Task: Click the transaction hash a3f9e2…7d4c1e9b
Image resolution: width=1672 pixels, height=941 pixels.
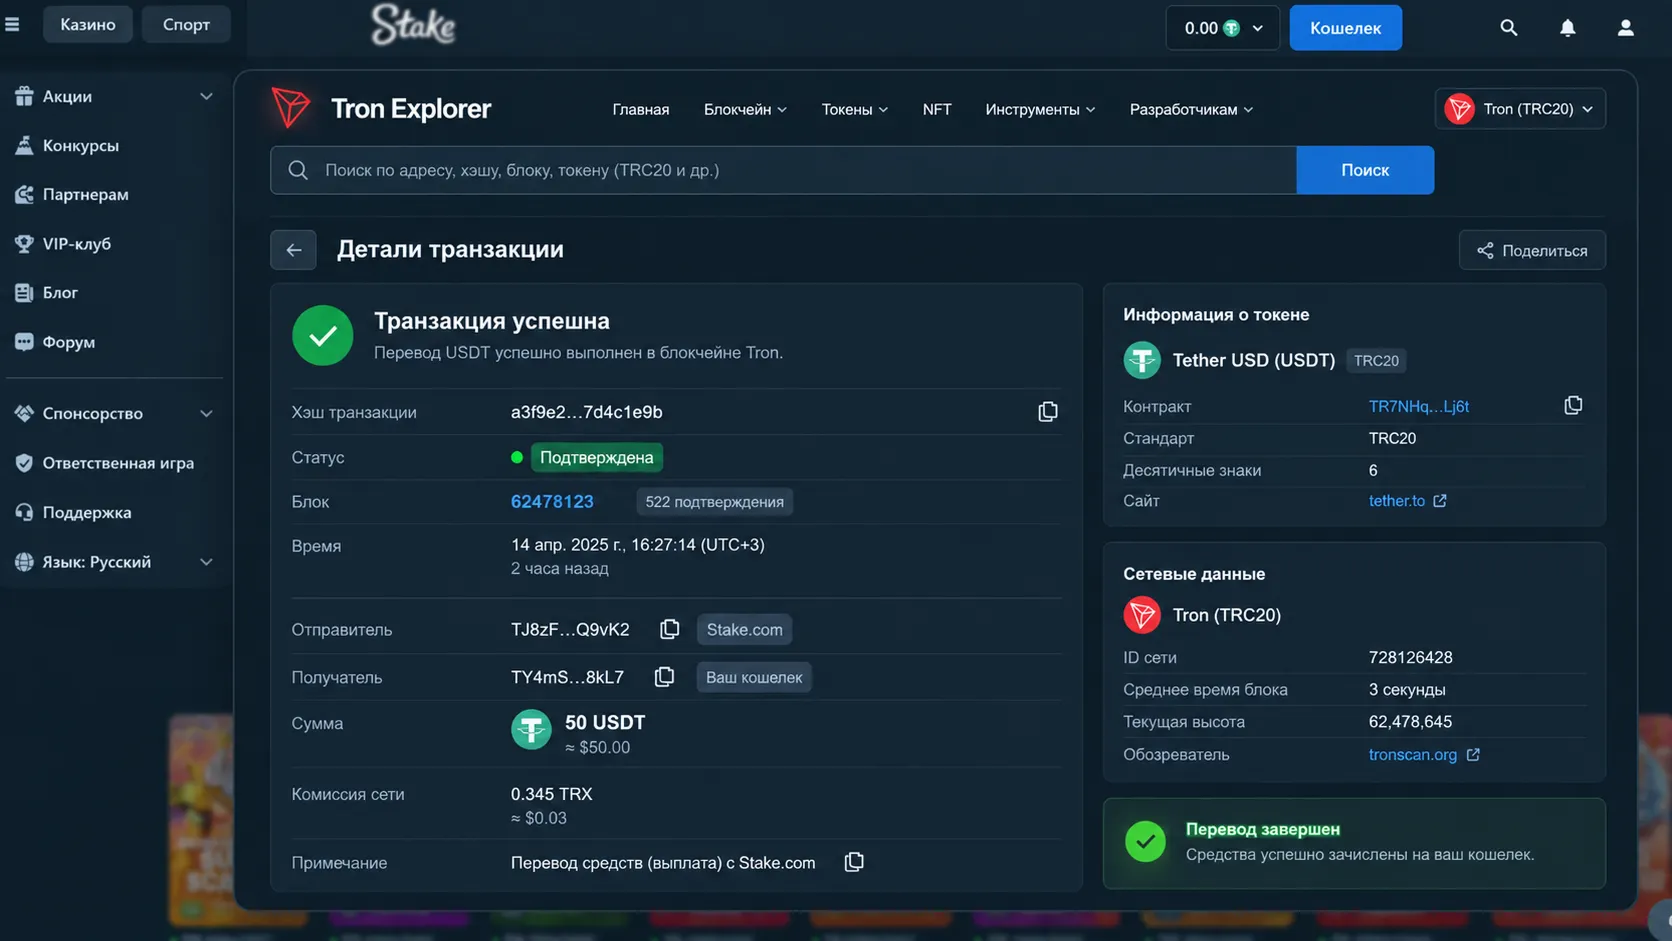Action: coord(587,412)
